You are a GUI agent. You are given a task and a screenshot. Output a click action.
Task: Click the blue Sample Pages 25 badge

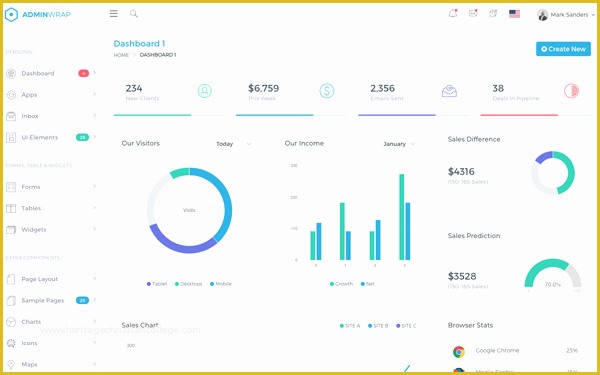click(x=82, y=300)
